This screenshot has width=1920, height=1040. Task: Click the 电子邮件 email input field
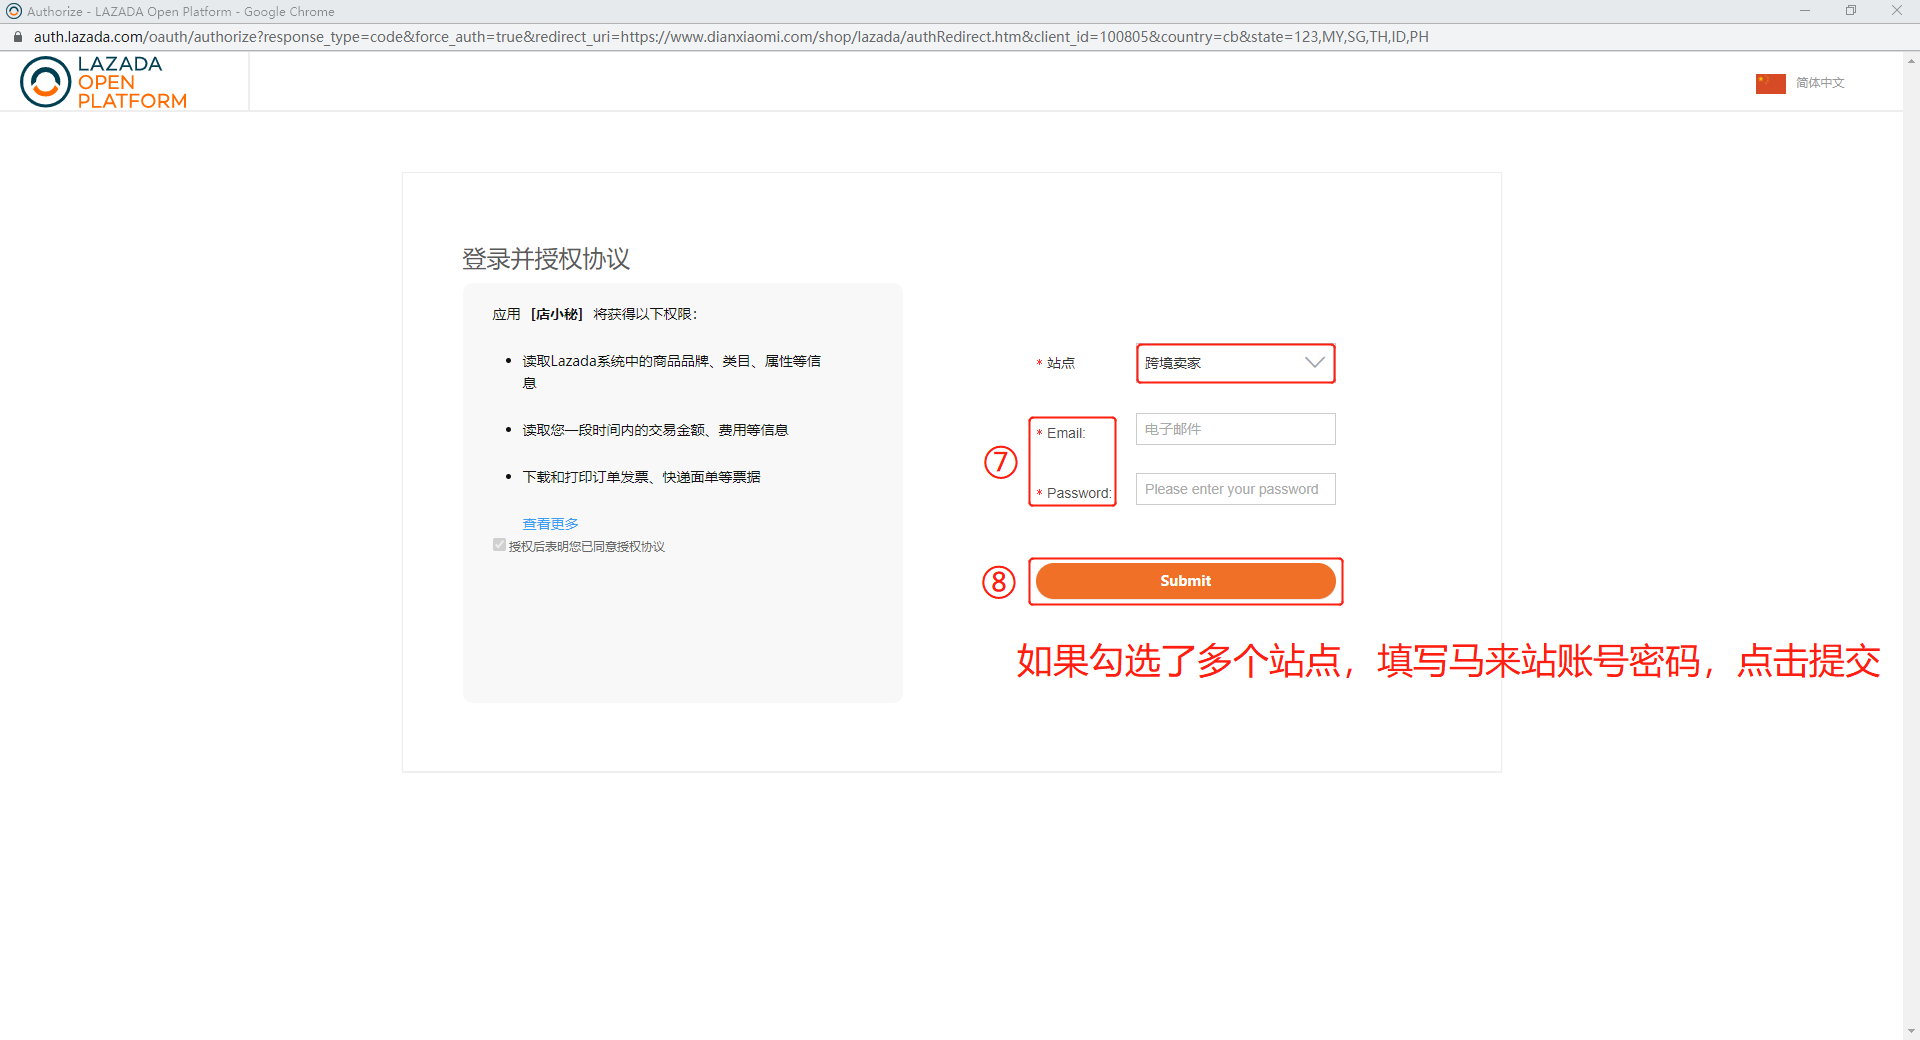point(1235,429)
